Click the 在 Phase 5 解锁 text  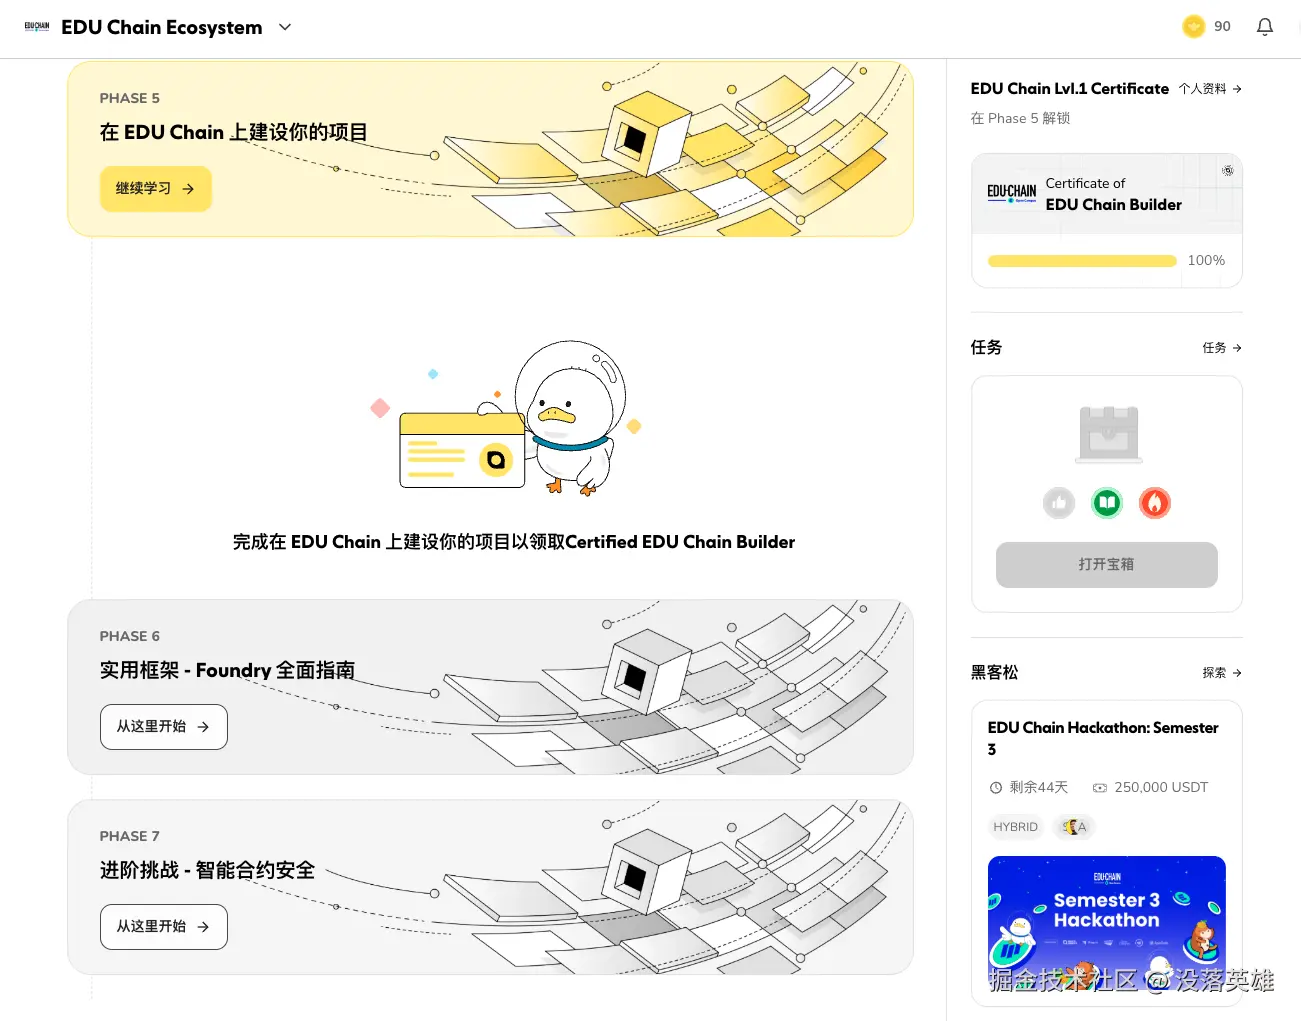tap(1020, 118)
